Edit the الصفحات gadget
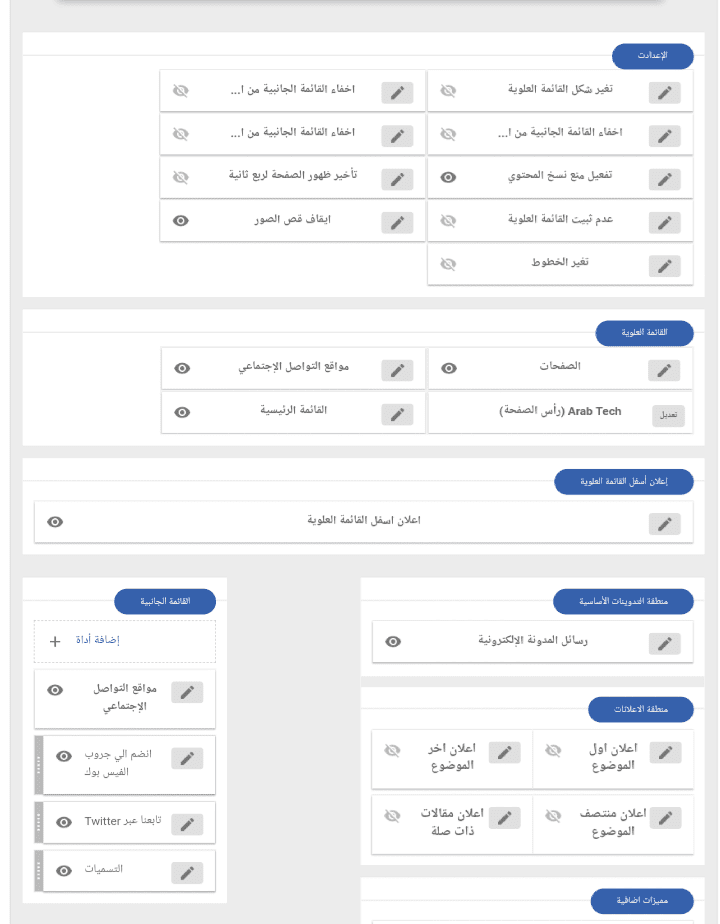 coord(664,370)
